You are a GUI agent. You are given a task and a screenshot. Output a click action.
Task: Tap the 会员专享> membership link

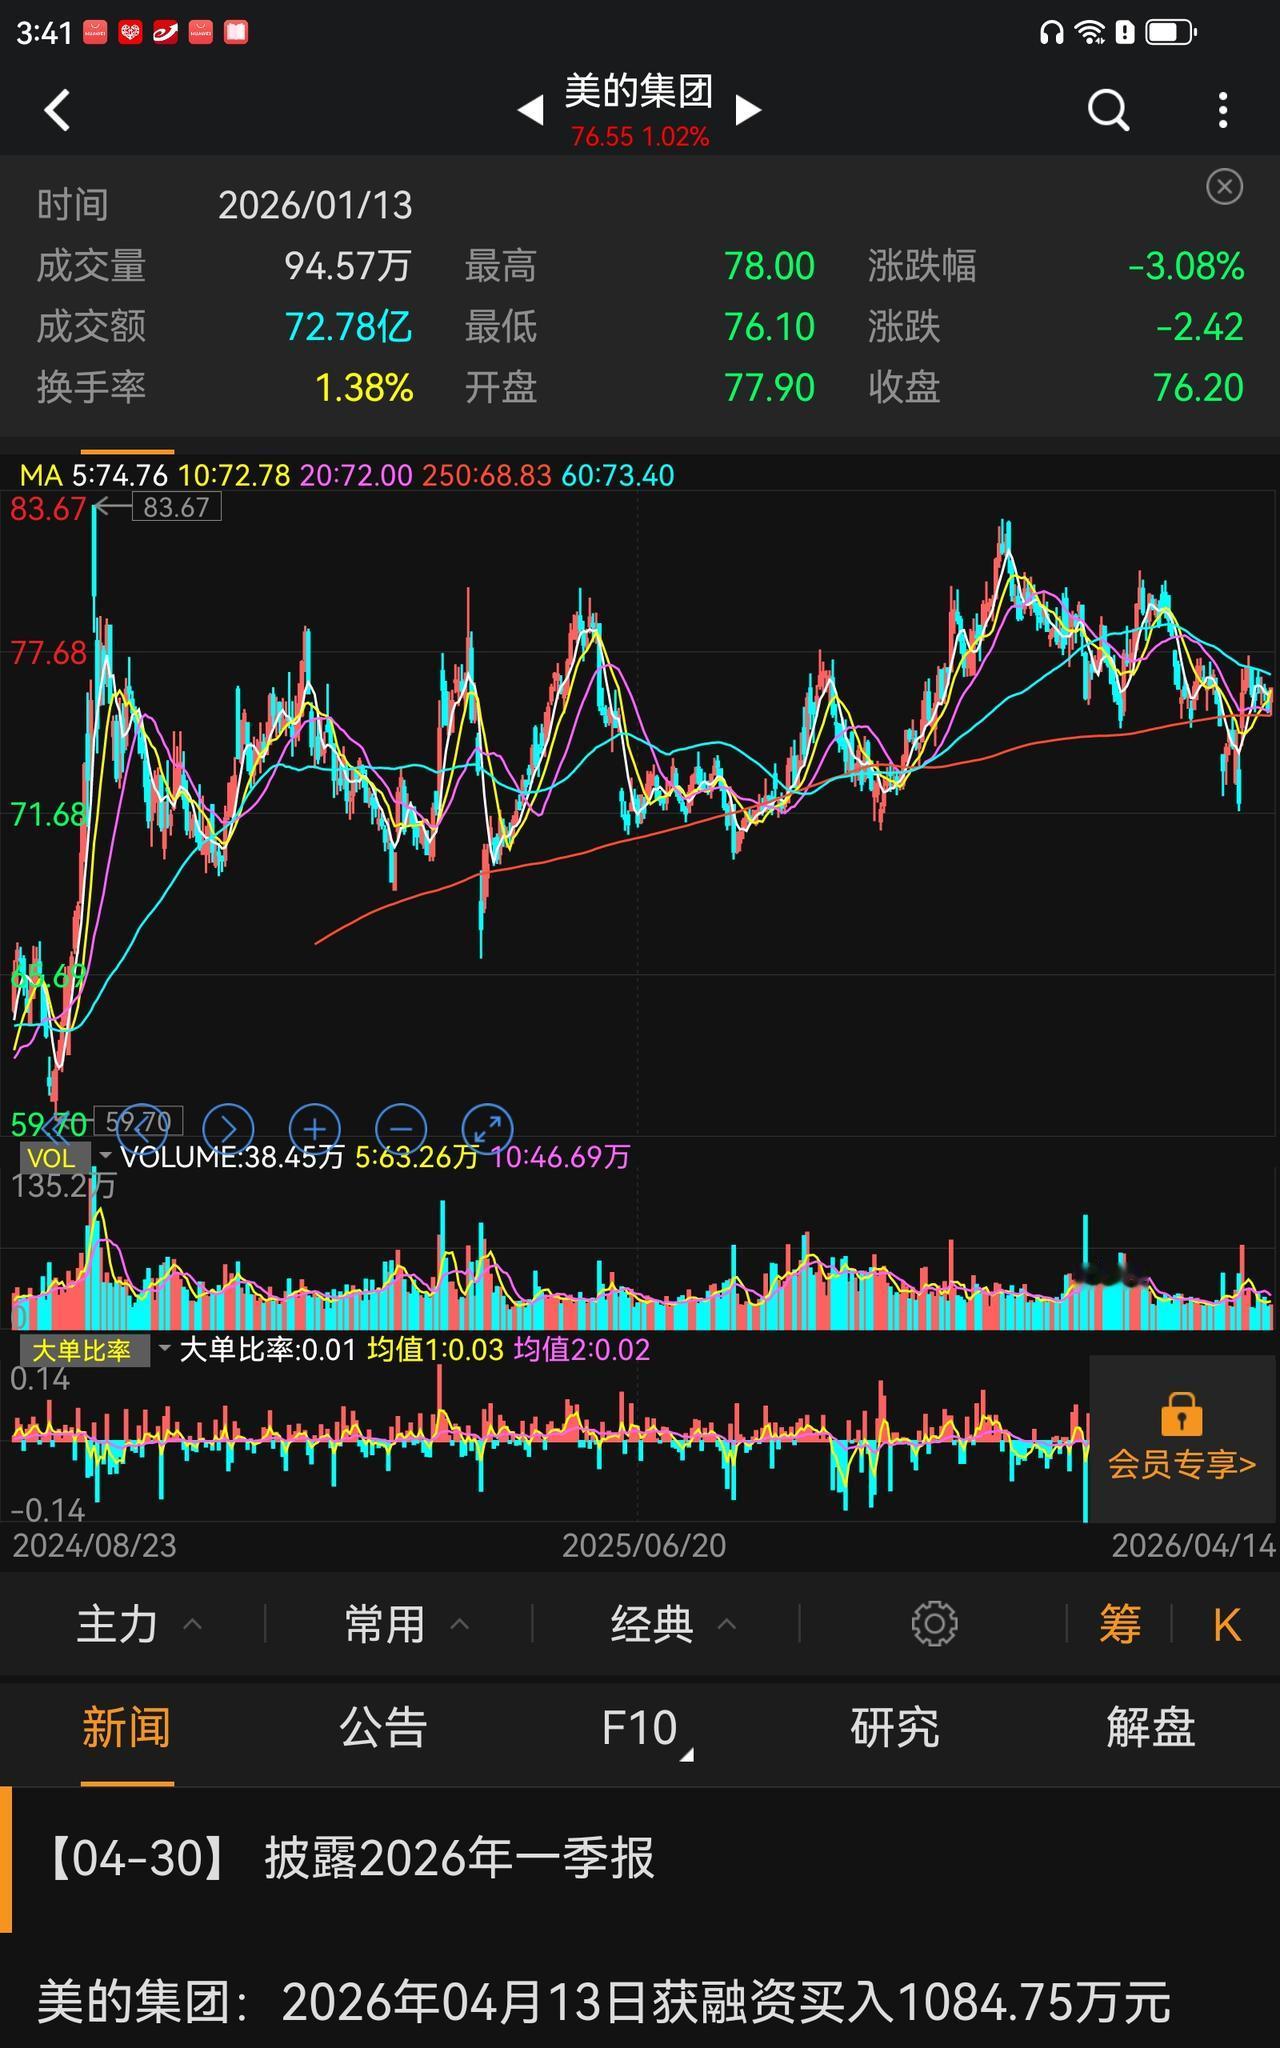1182,1464
